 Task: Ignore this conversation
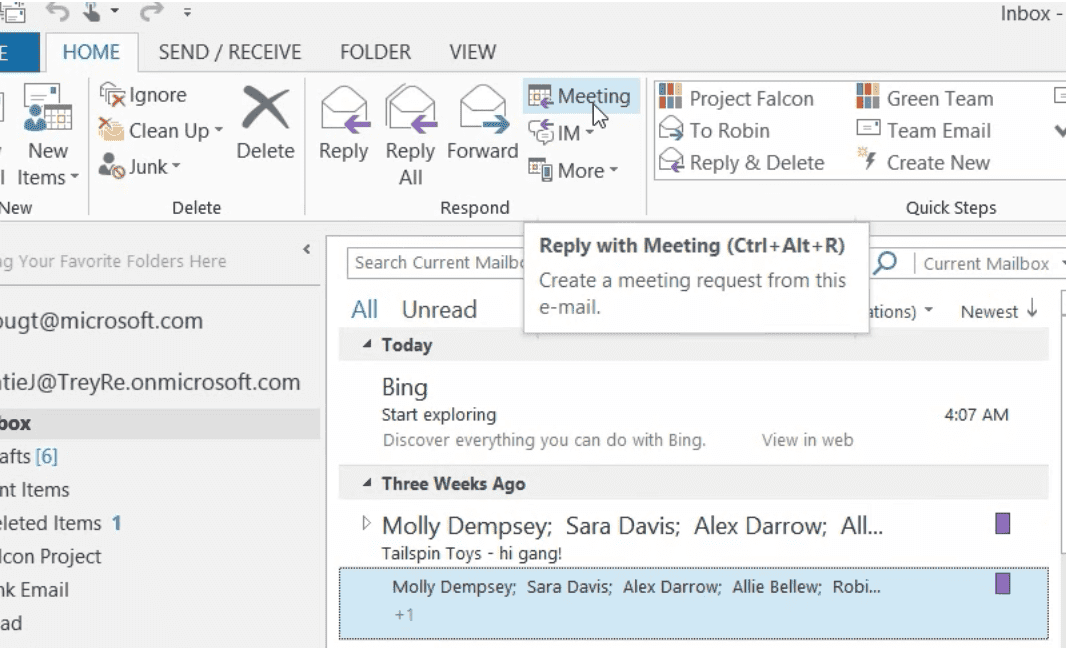click(144, 95)
